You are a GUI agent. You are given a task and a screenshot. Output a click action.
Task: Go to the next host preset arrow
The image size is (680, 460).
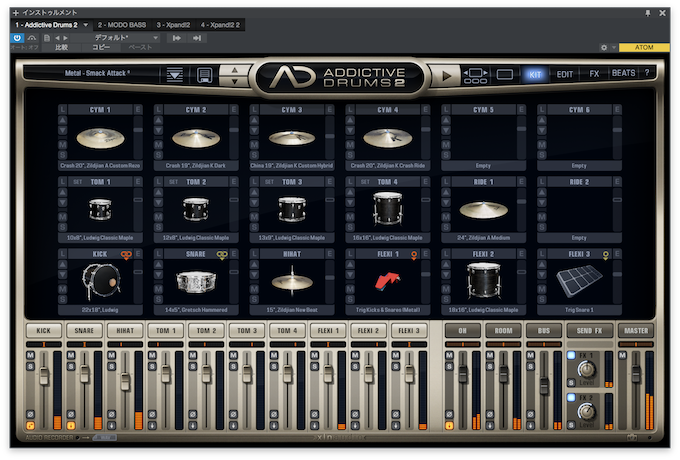(65, 38)
